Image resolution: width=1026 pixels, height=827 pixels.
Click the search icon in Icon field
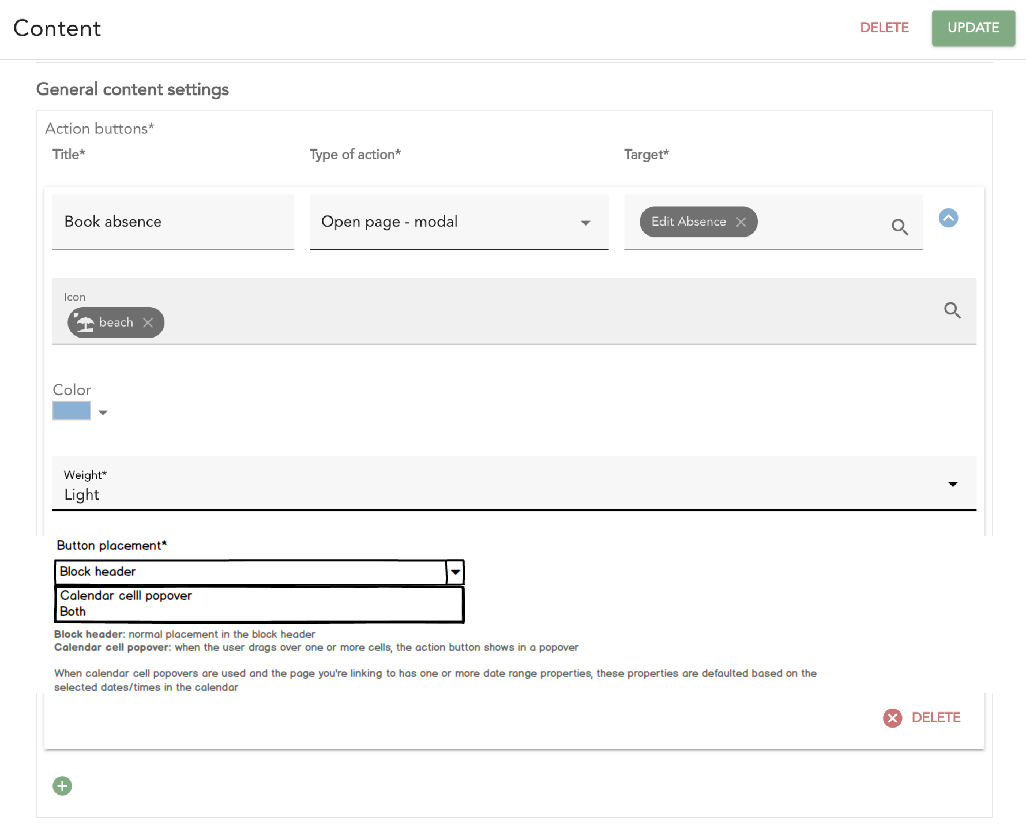[x=952, y=311]
